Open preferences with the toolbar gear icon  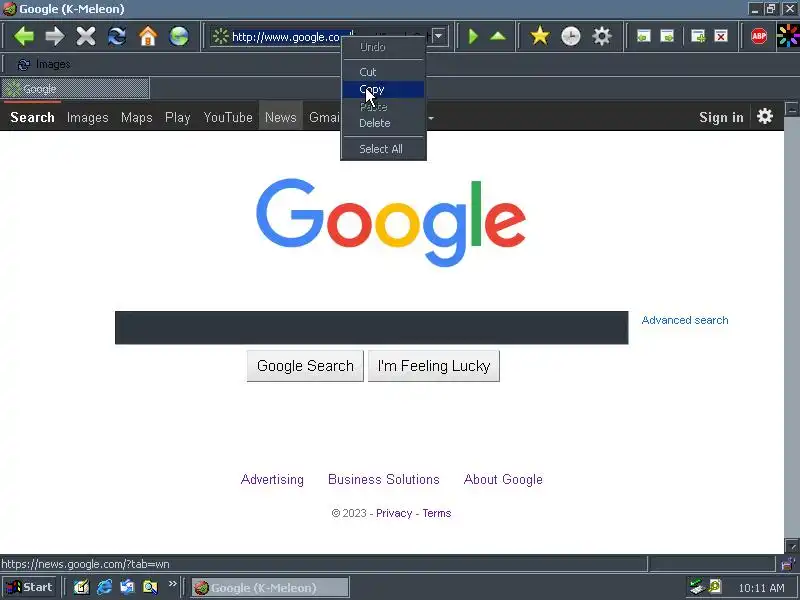coord(602,36)
